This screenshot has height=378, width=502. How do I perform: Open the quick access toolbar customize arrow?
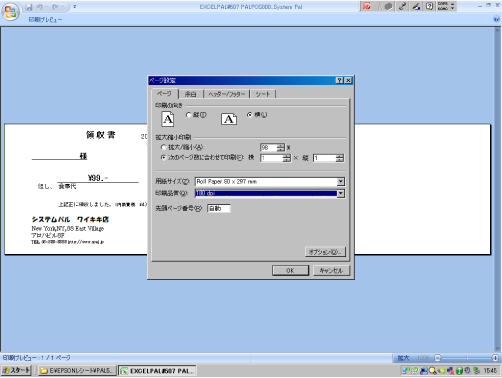(x=75, y=7)
